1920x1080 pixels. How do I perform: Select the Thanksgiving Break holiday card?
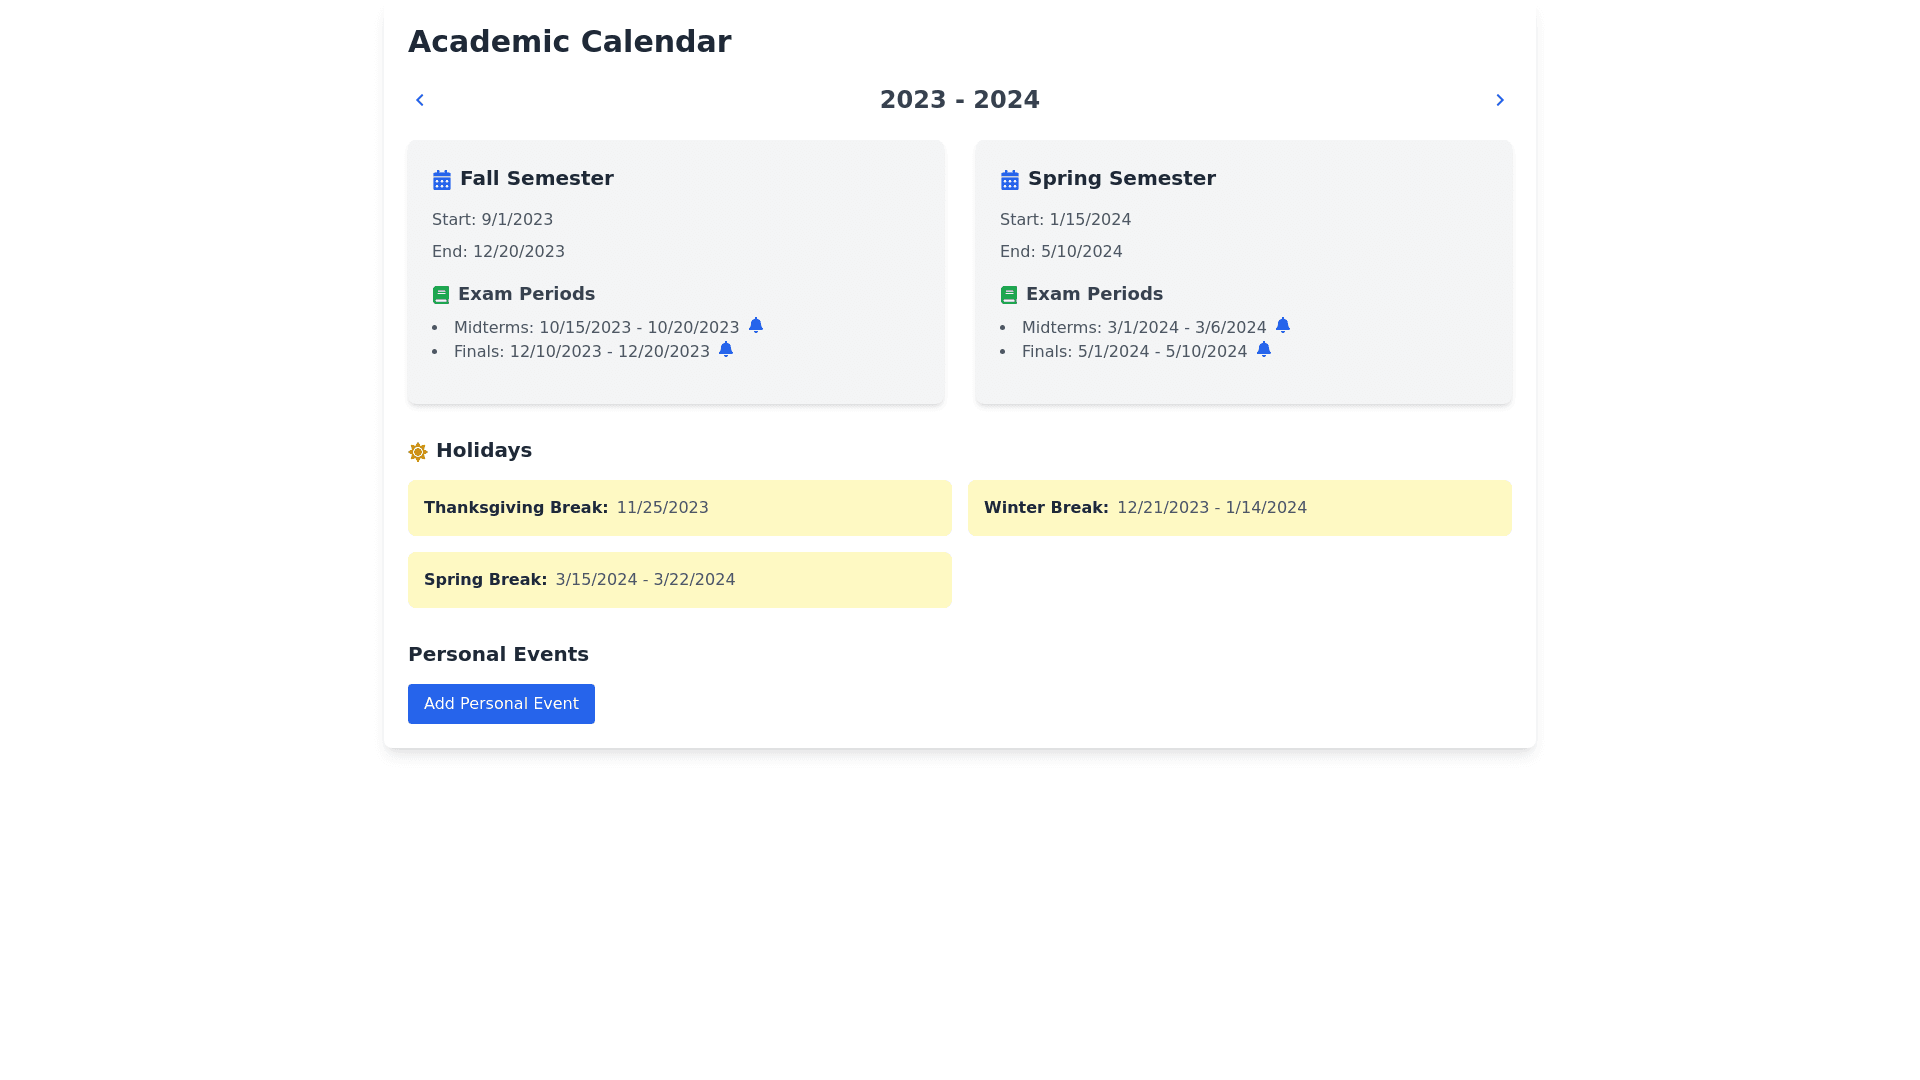point(679,508)
